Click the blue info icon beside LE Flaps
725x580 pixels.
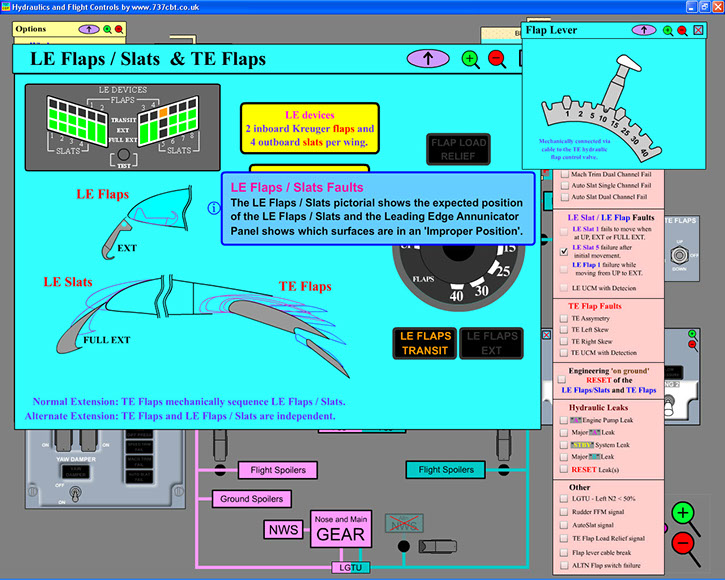(213, 209)
